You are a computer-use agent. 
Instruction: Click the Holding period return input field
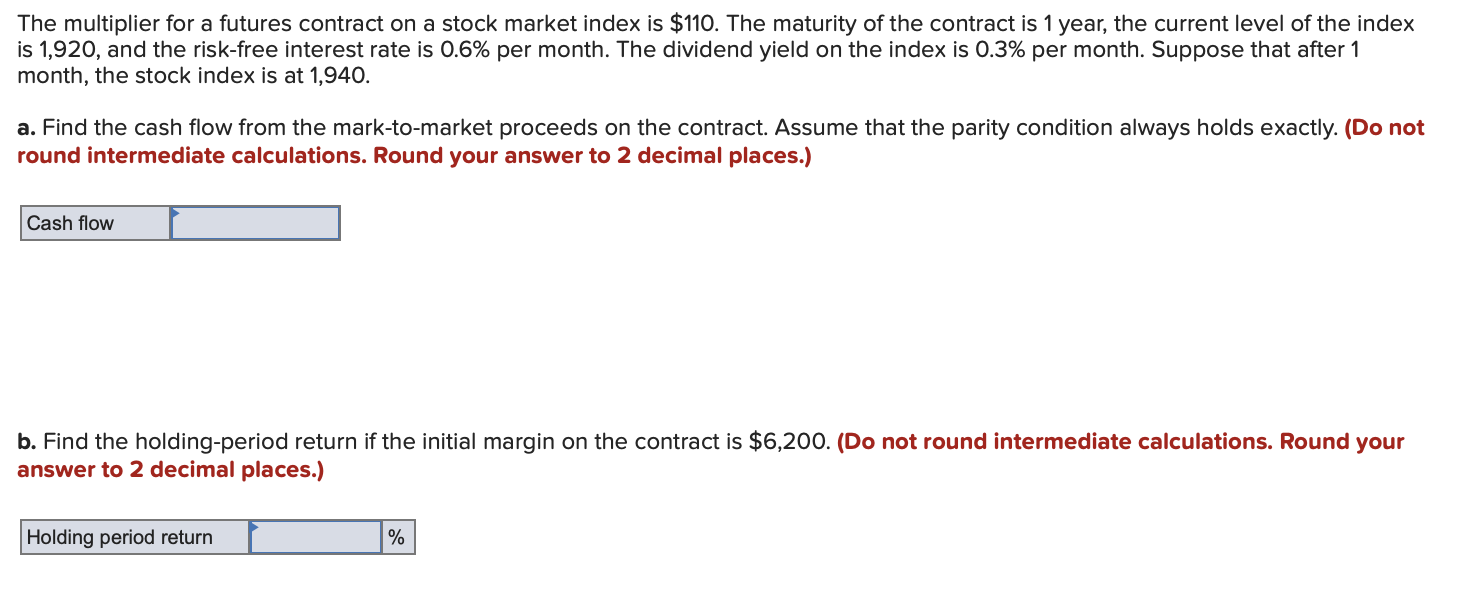pyautogui.click(x=315, y=537)
